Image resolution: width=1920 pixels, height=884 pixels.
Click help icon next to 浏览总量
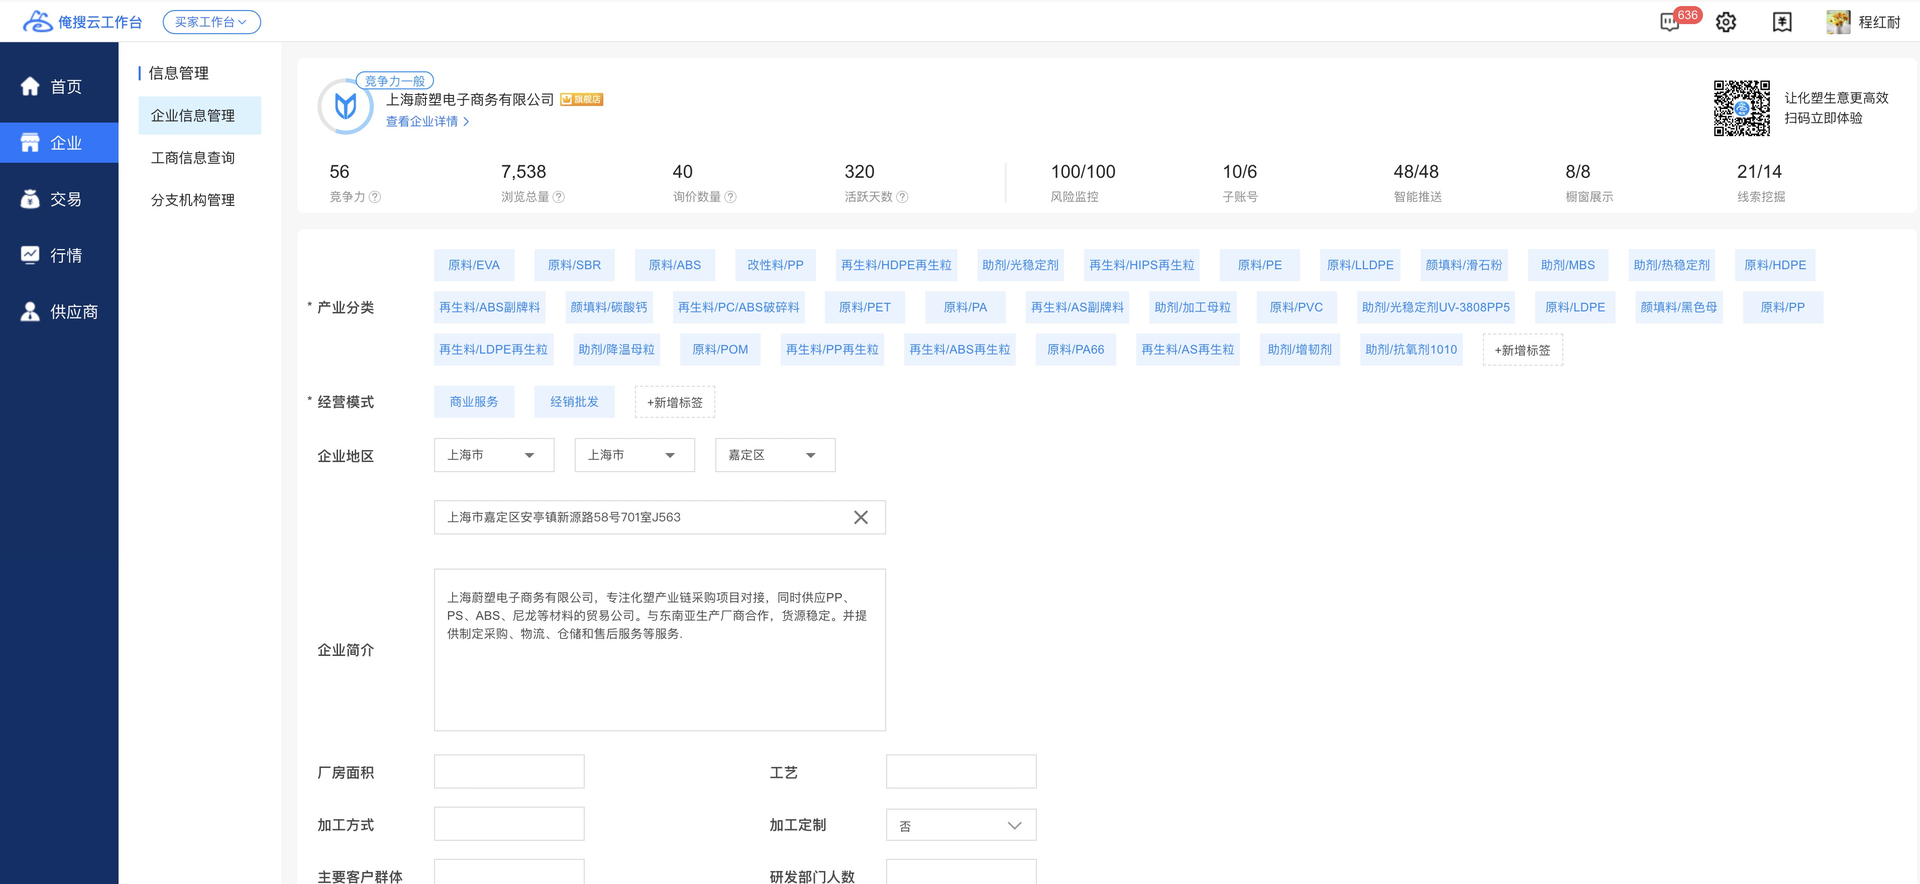(559, 197)
